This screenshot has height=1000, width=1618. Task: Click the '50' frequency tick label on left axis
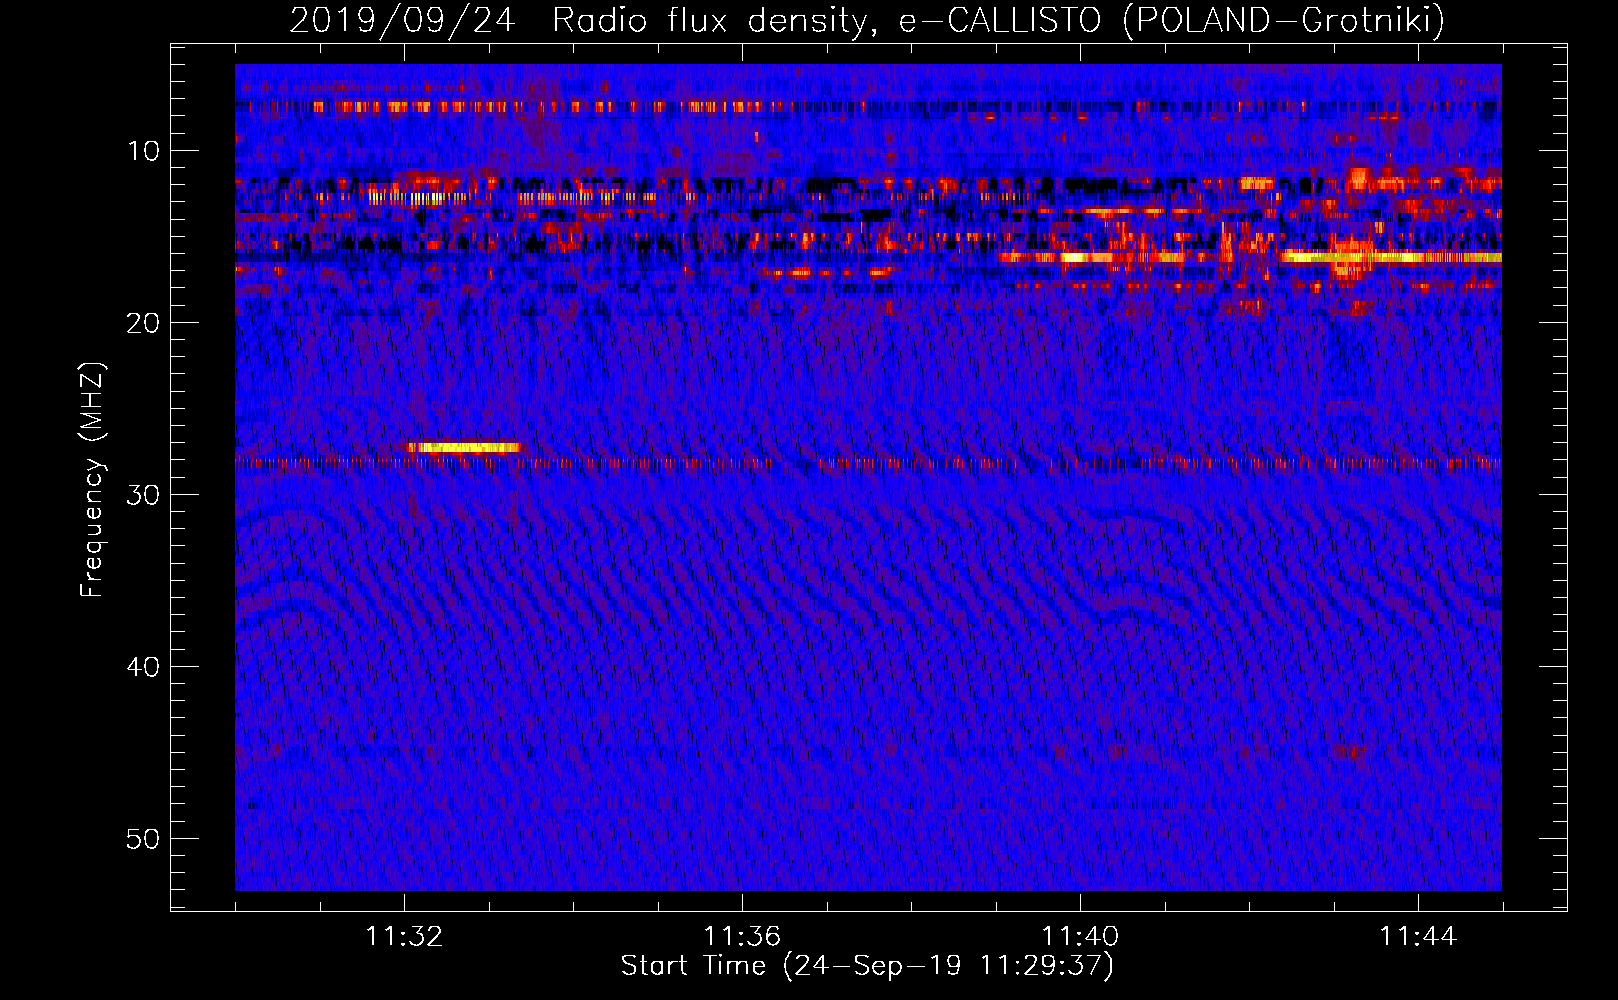[x=144, y=839]
